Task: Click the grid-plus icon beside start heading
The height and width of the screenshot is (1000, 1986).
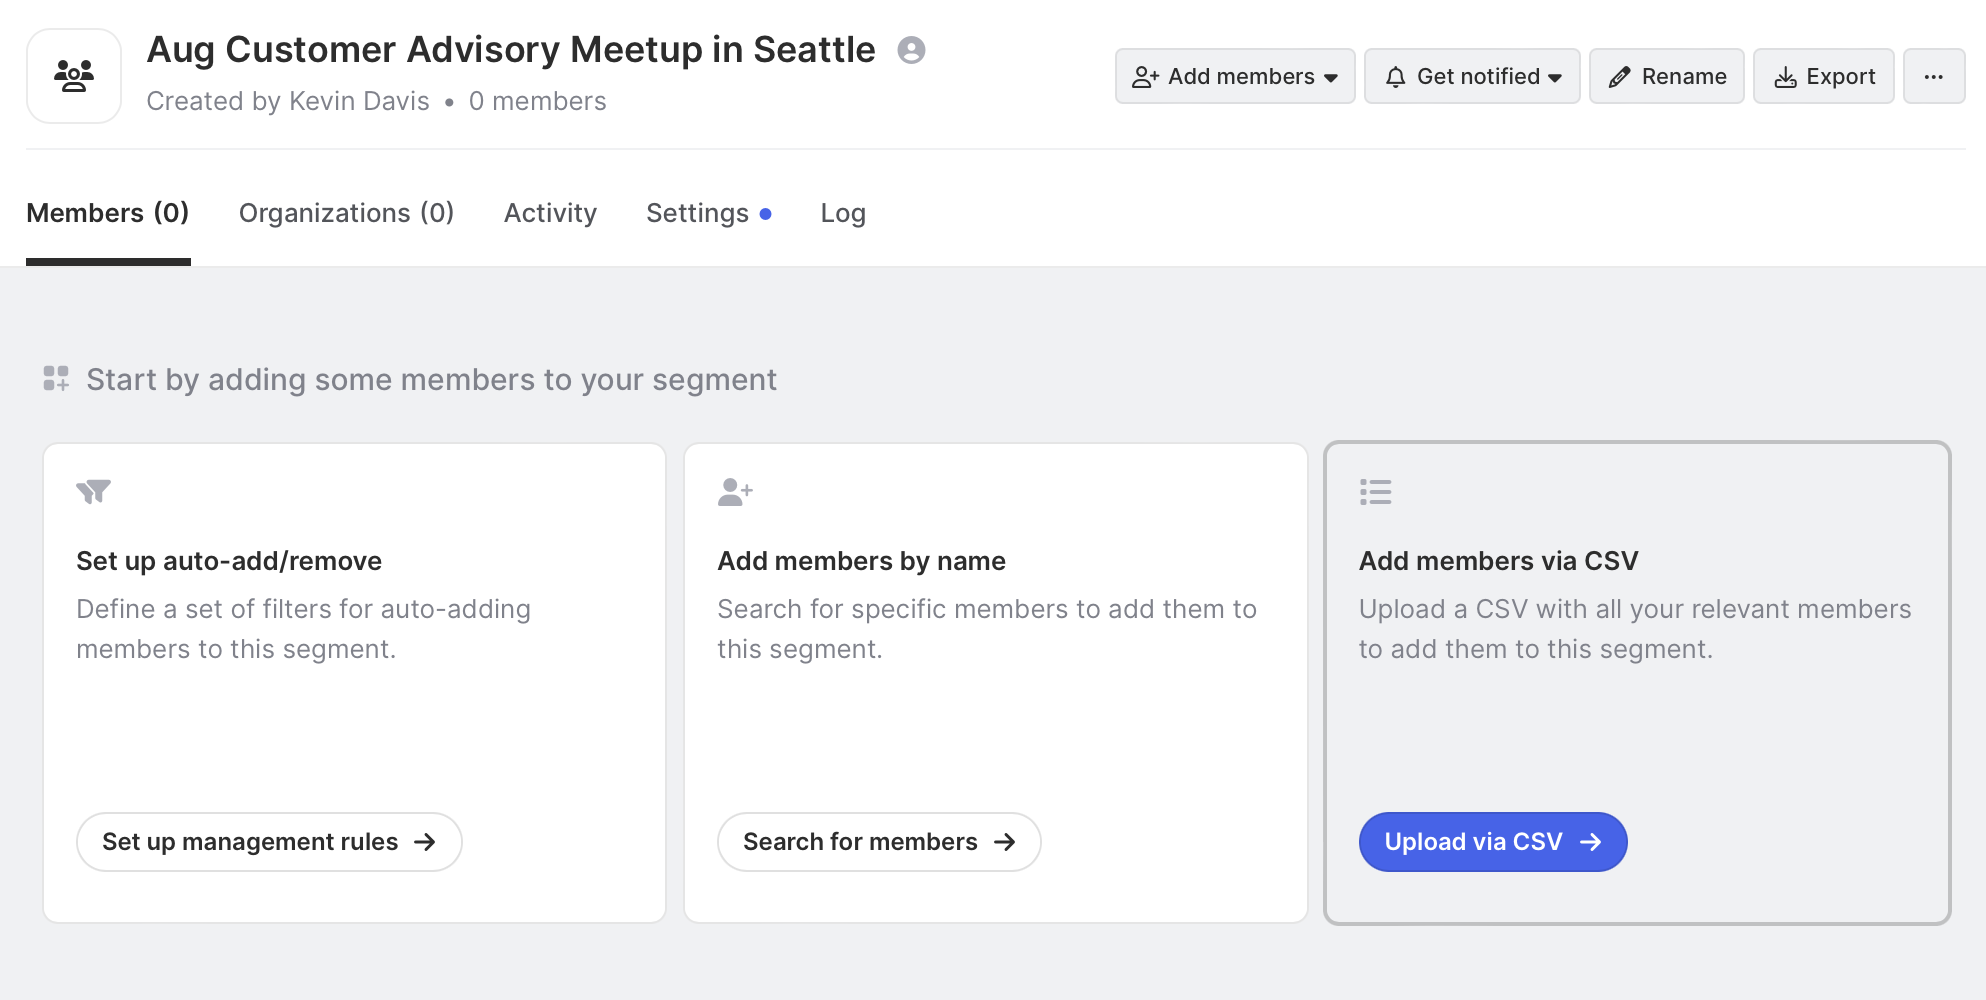Action: coord(56,379)
